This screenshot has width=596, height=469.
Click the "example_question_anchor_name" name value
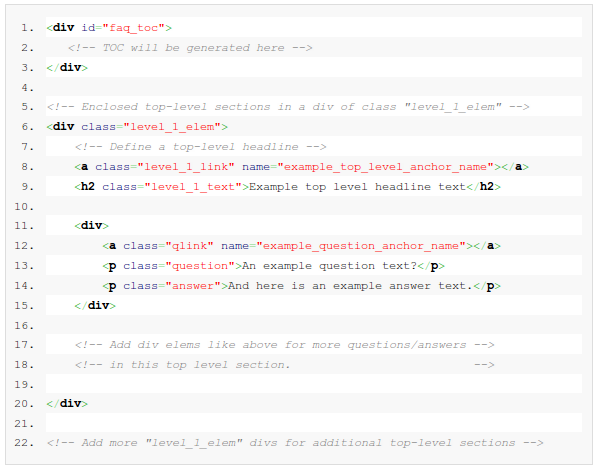(361, 246)
